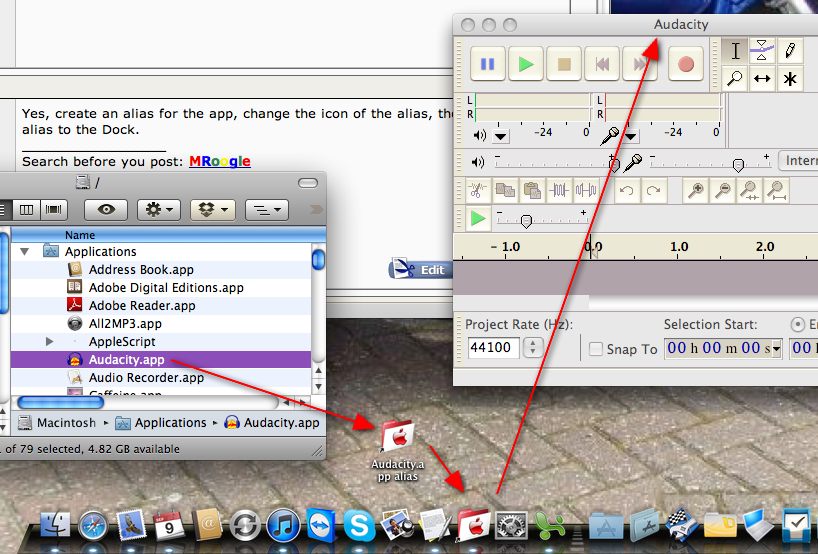This screenshot has width=818, height=554.
Task: Click the Project Rate 44100 field
Action: coord(494,347)
